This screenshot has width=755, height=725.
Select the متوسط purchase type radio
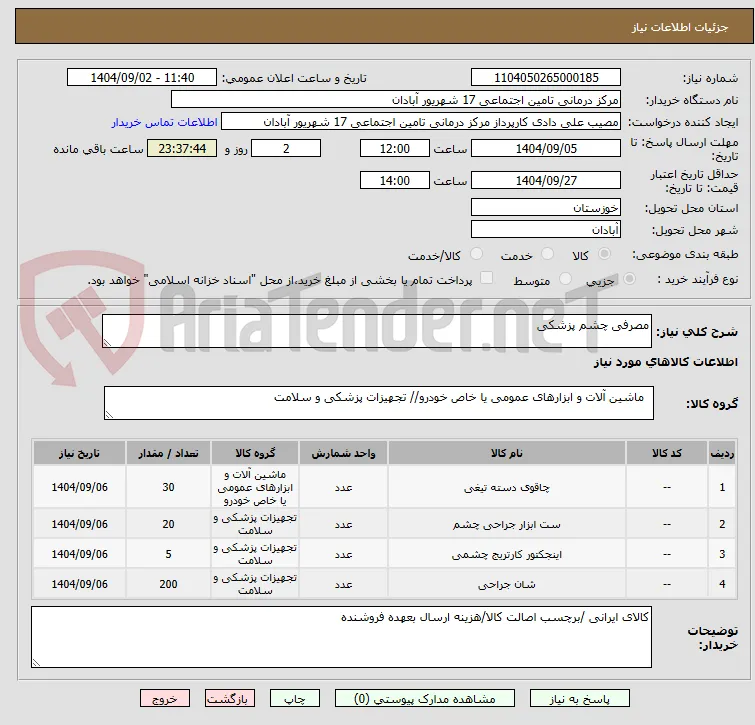point(565,279)
